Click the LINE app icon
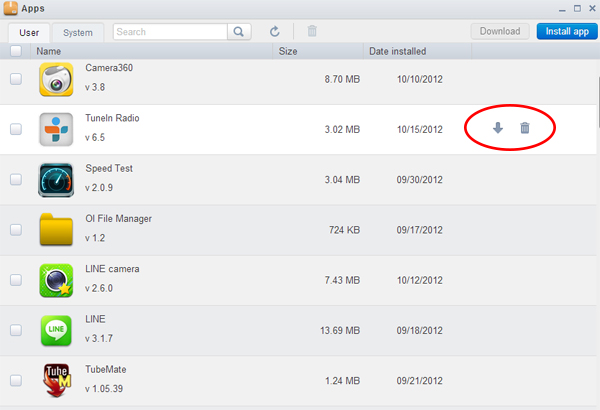This screenshot has width=600, height=410. [56, 330]
